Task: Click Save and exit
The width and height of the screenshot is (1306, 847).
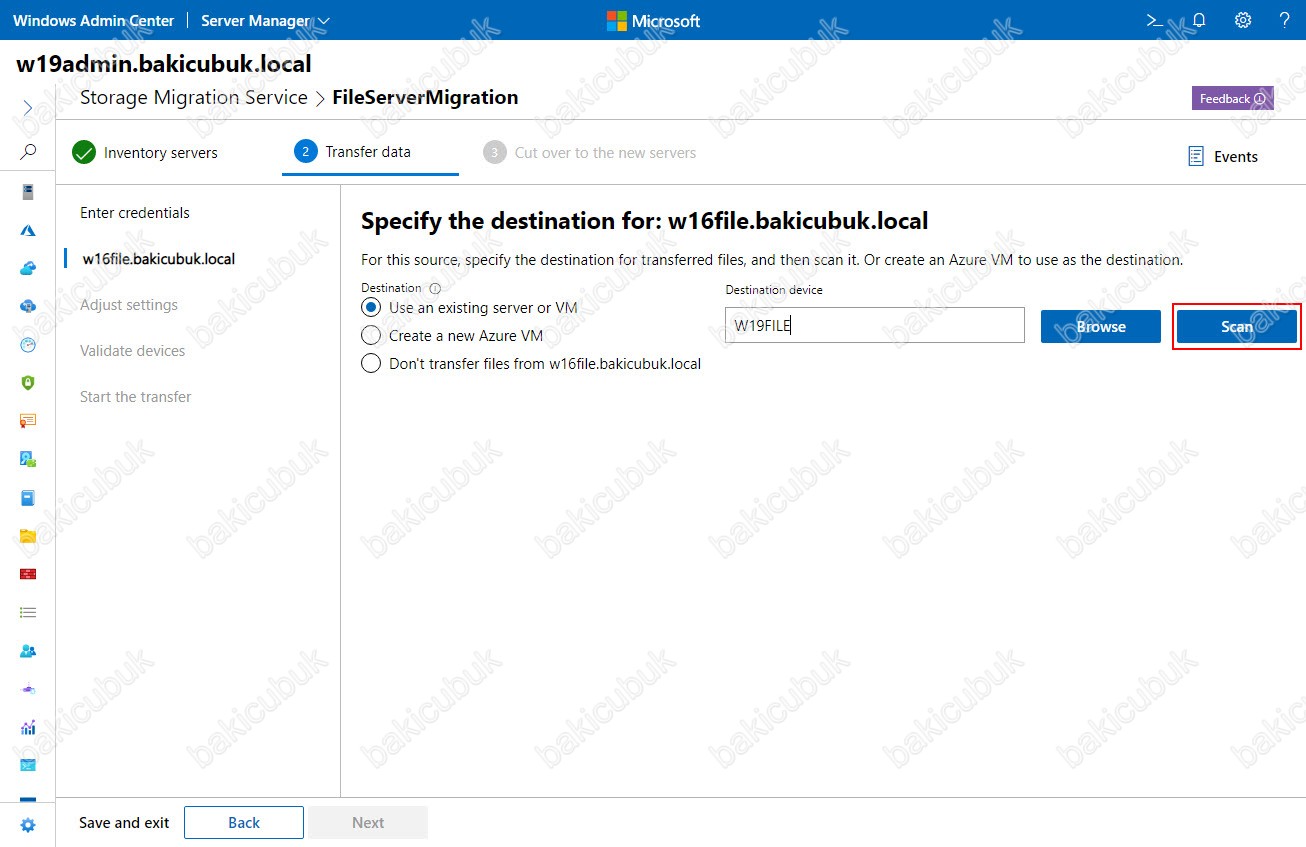Action: 124,823
